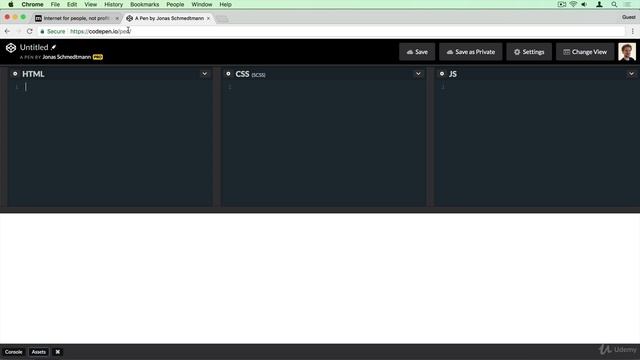Open user avatar profile menu
640x360 pixels.
tap(627, 52)
